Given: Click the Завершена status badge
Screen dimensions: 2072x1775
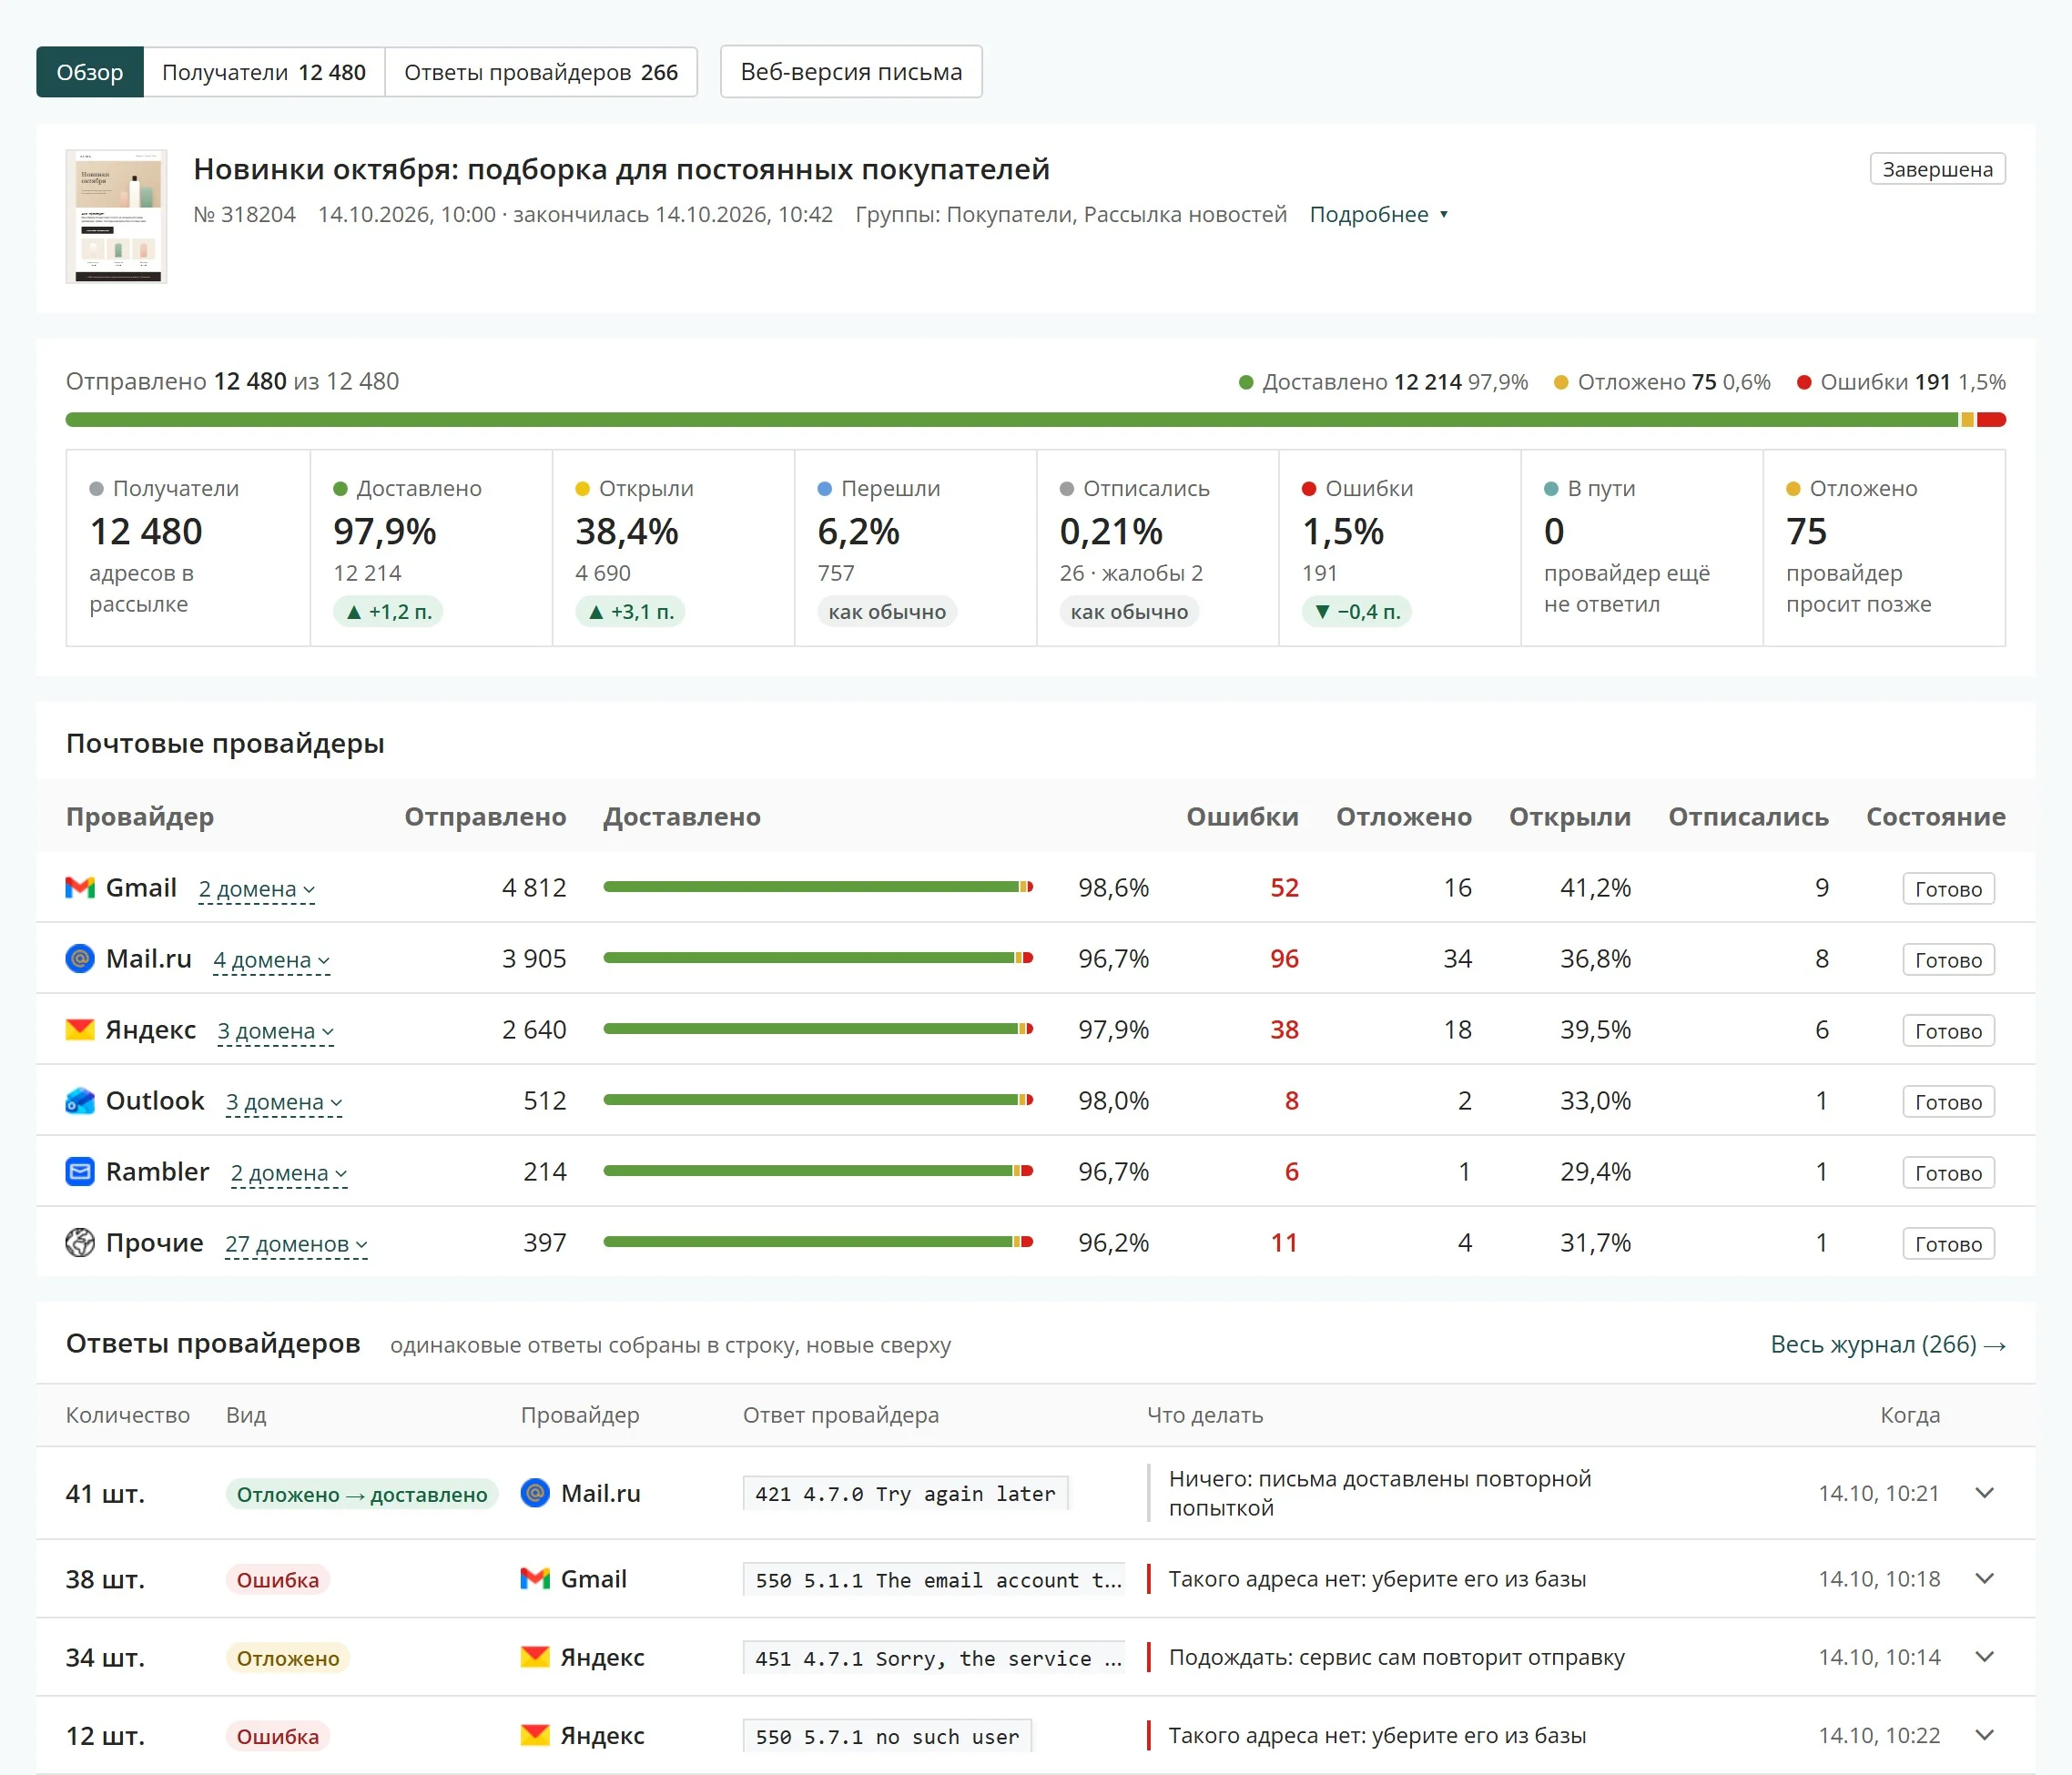Looking at the screenshot, I should (x=1937, y=169).
